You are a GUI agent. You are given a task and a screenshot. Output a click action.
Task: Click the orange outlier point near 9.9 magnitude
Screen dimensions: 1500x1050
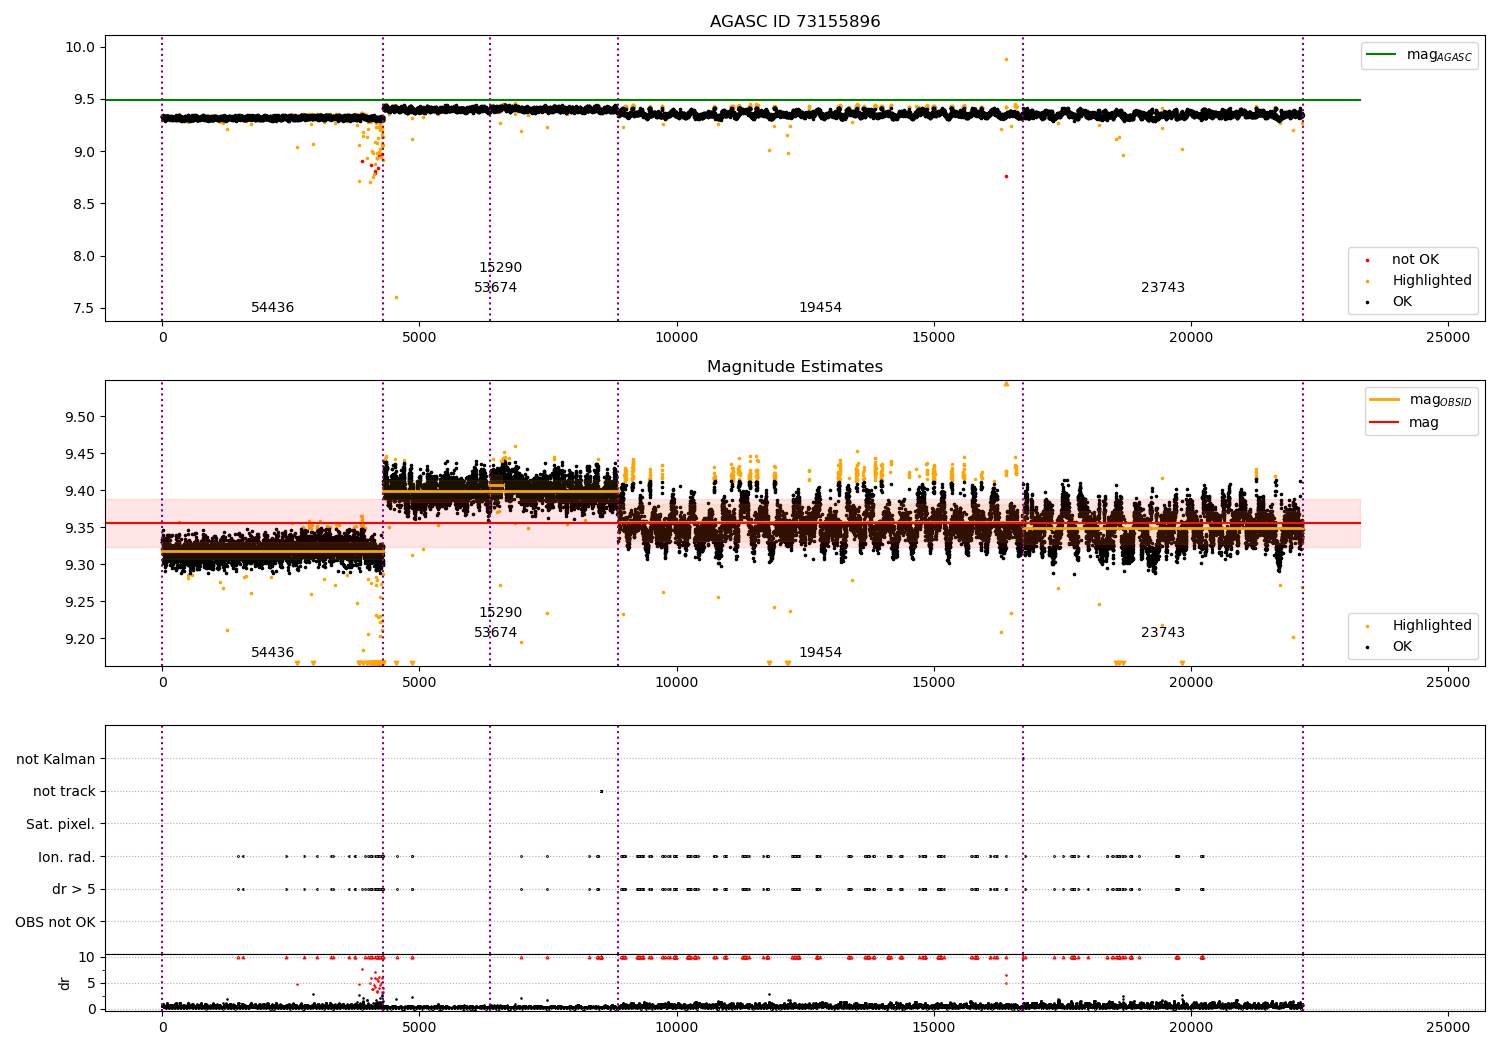1006,59
